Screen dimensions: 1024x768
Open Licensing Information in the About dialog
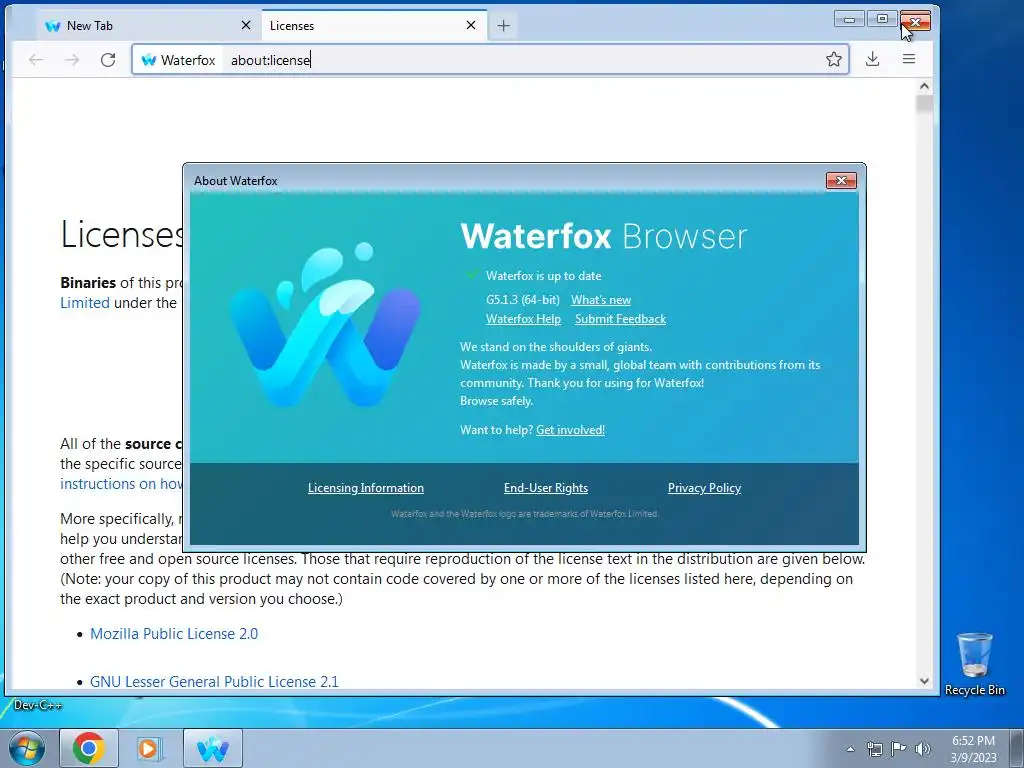366,488
